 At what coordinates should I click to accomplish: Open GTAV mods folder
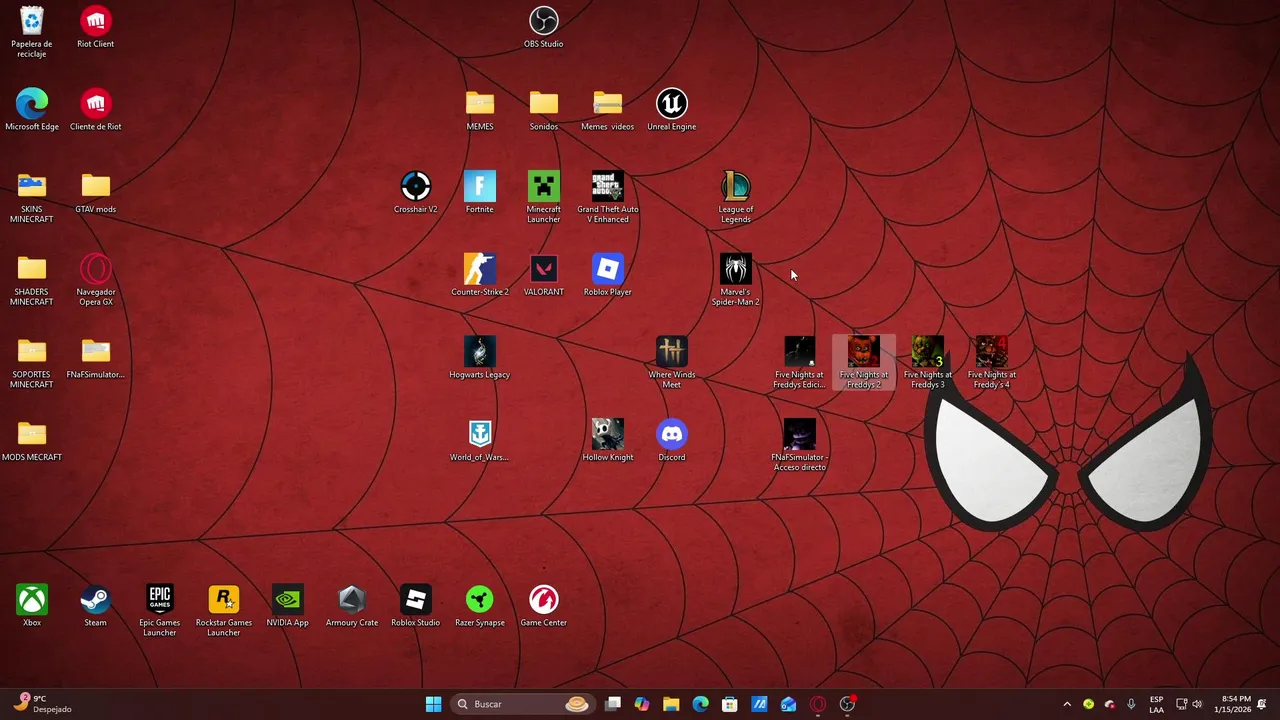click(95, 193)
